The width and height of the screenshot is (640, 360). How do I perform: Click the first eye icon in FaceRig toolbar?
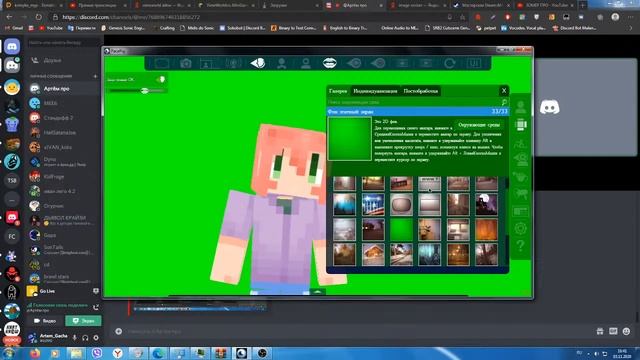354,63
